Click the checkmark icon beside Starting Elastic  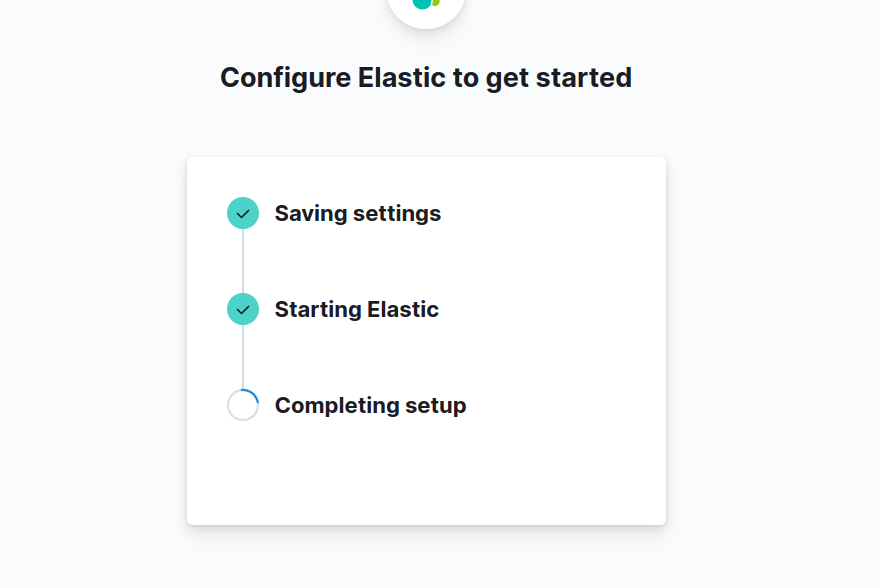coord(243,309)
